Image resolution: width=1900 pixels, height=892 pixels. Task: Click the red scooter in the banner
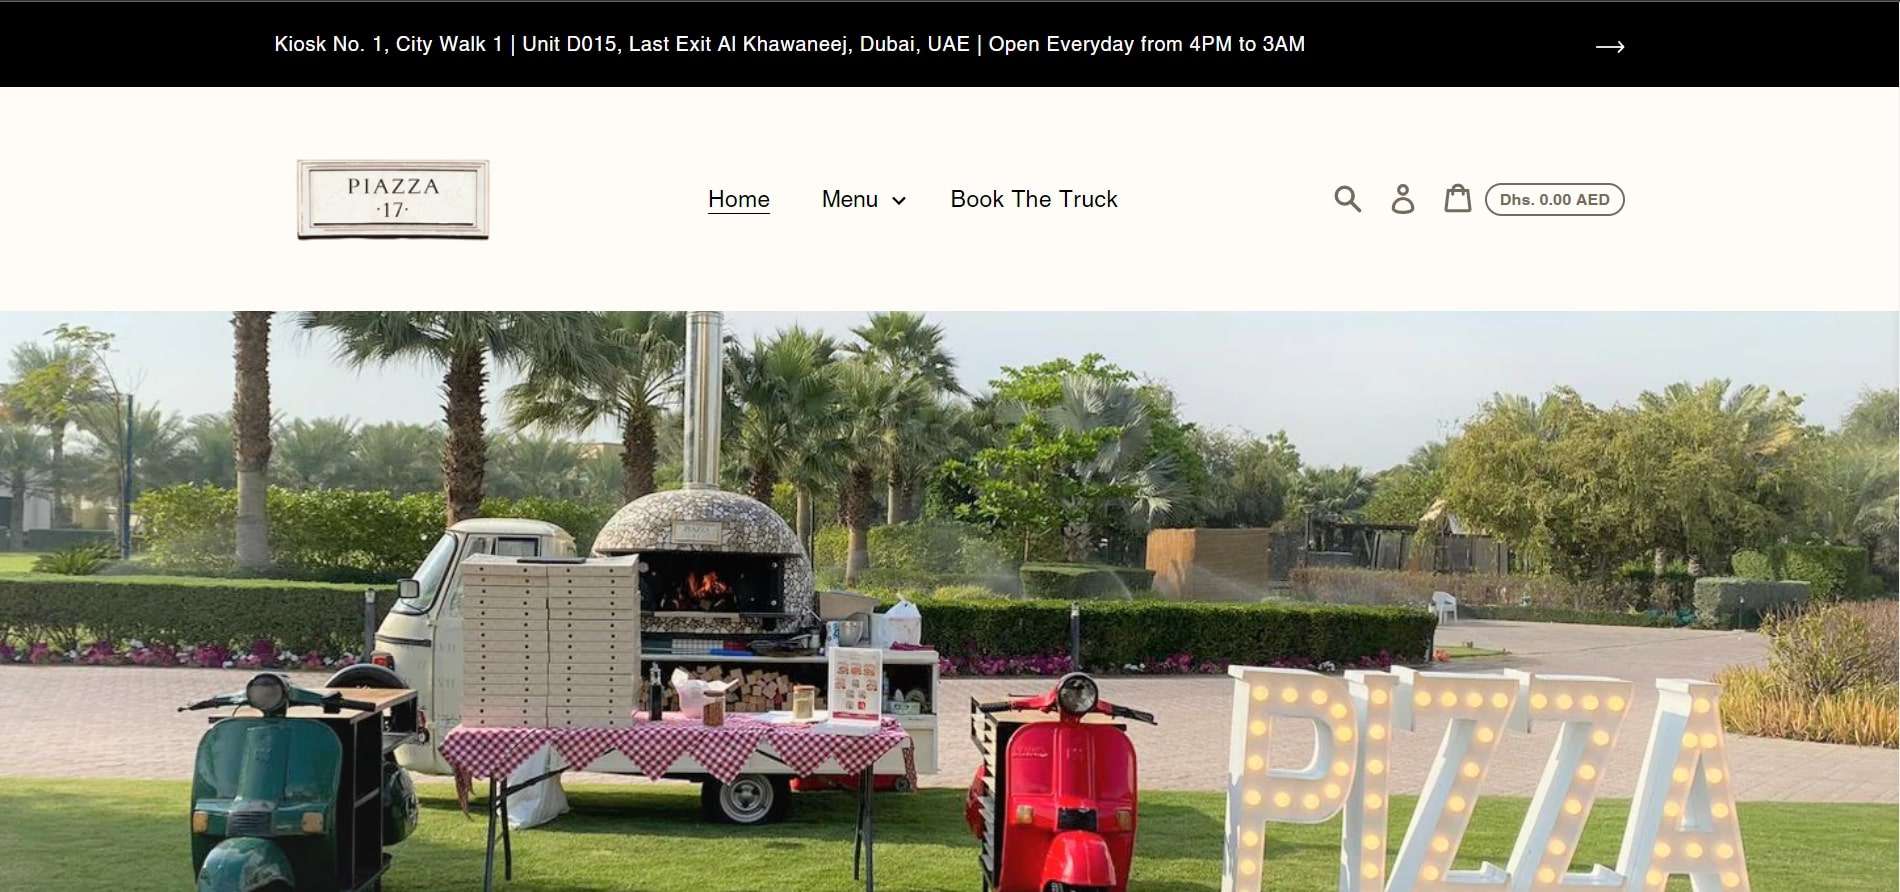[1058, 785]
